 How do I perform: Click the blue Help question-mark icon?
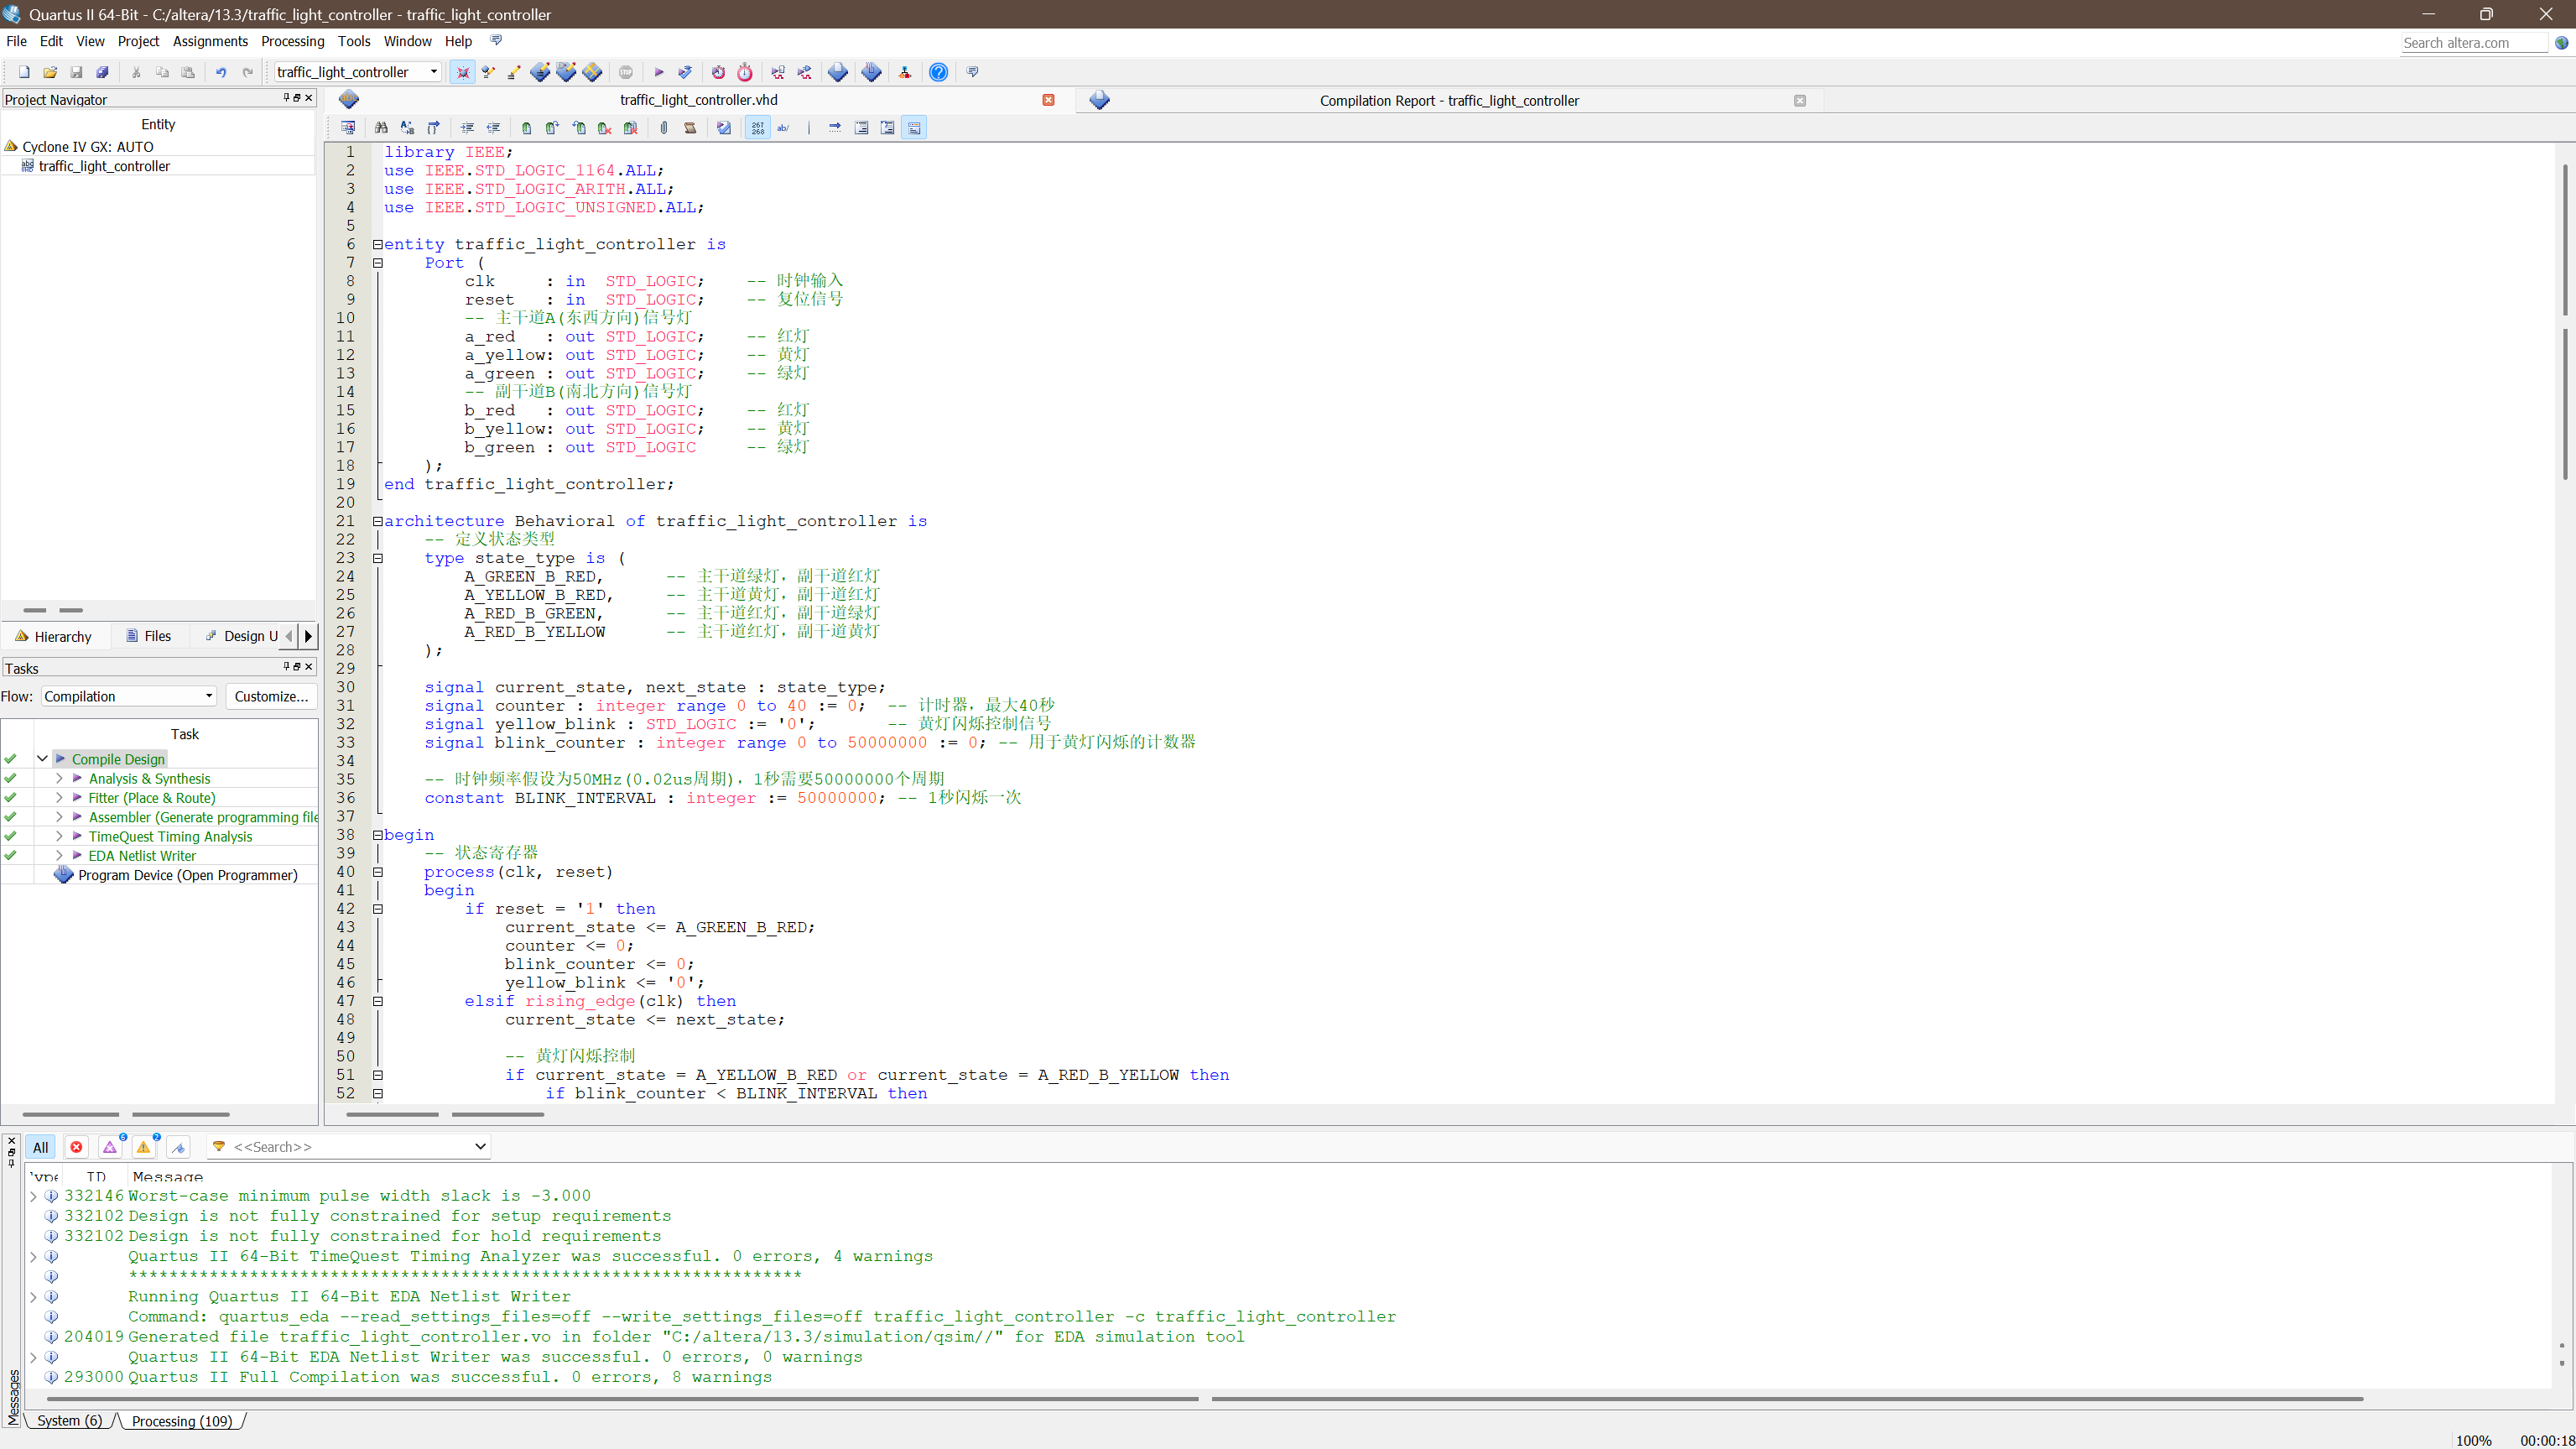tap(938, 72)
